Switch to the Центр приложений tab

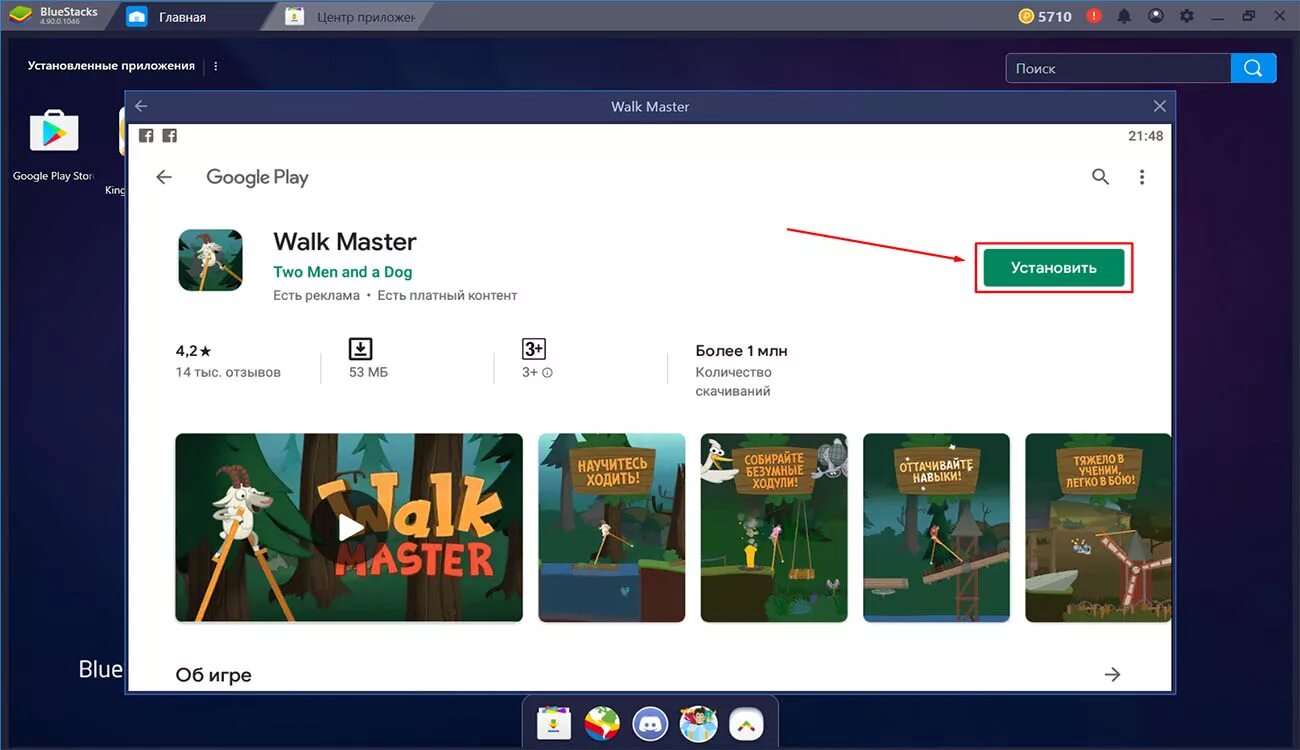click(x=348, y=17)
